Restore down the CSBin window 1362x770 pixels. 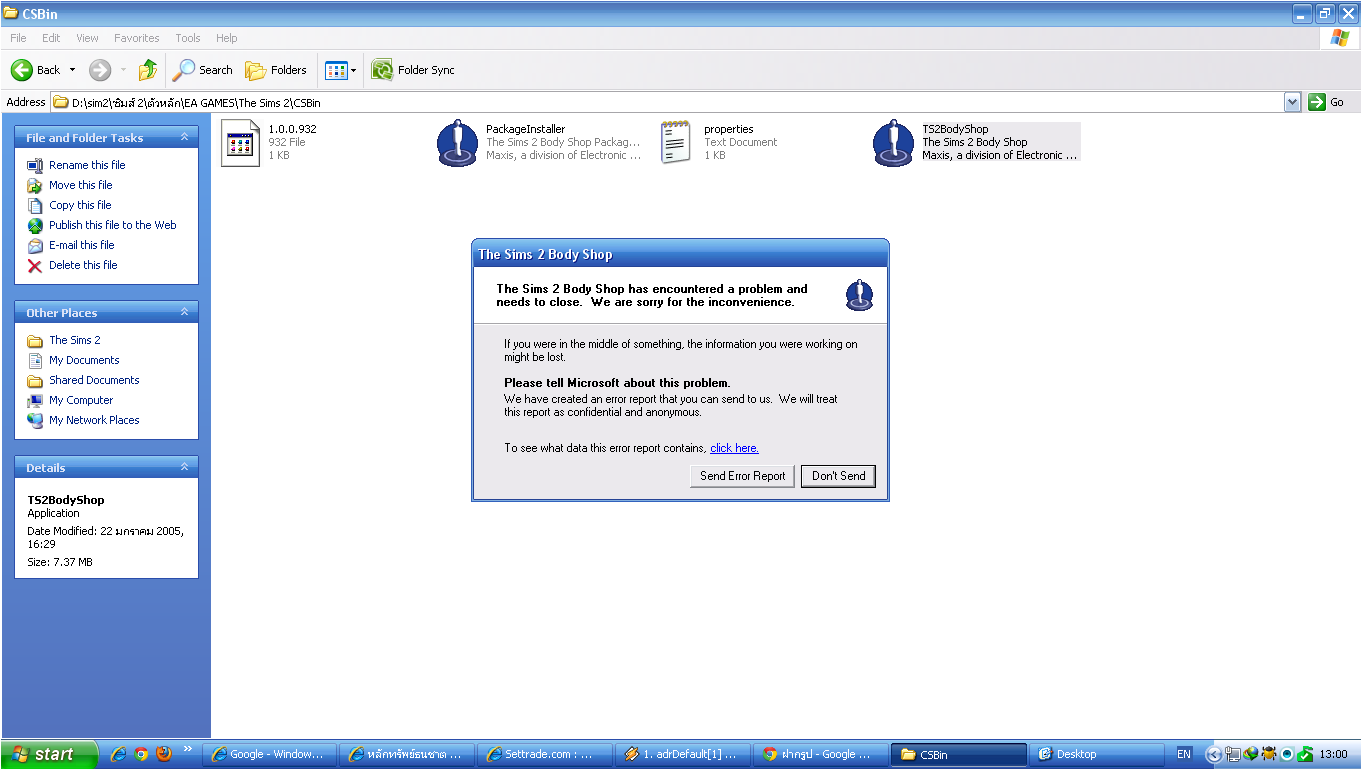(1325, 14)
